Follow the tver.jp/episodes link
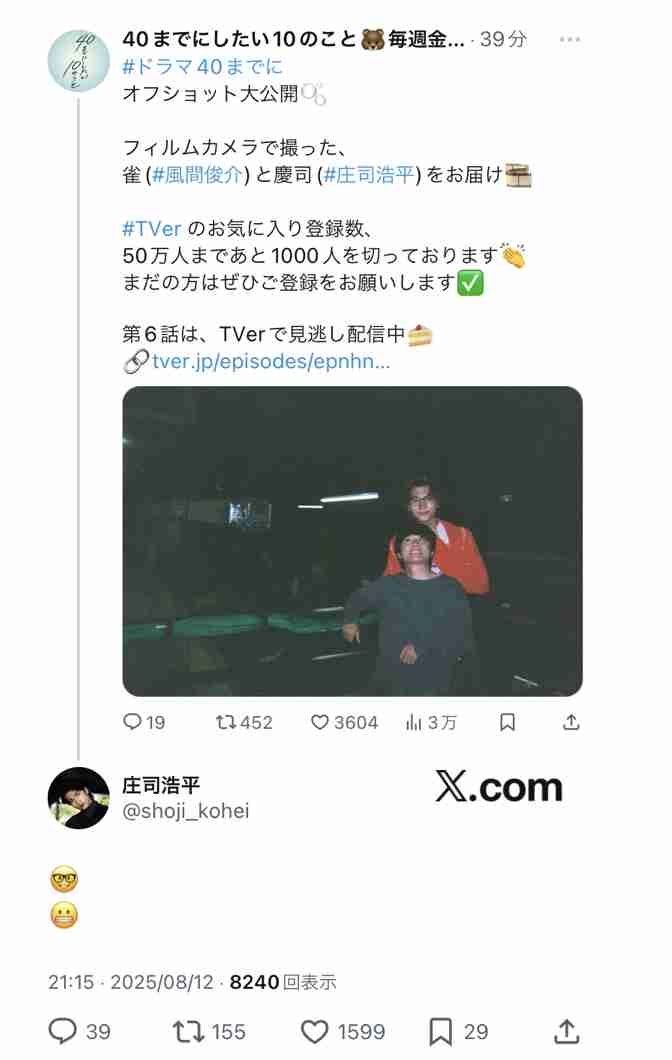Image resolution: width=672 pixels, height=1060 pixels. [270, 362]
